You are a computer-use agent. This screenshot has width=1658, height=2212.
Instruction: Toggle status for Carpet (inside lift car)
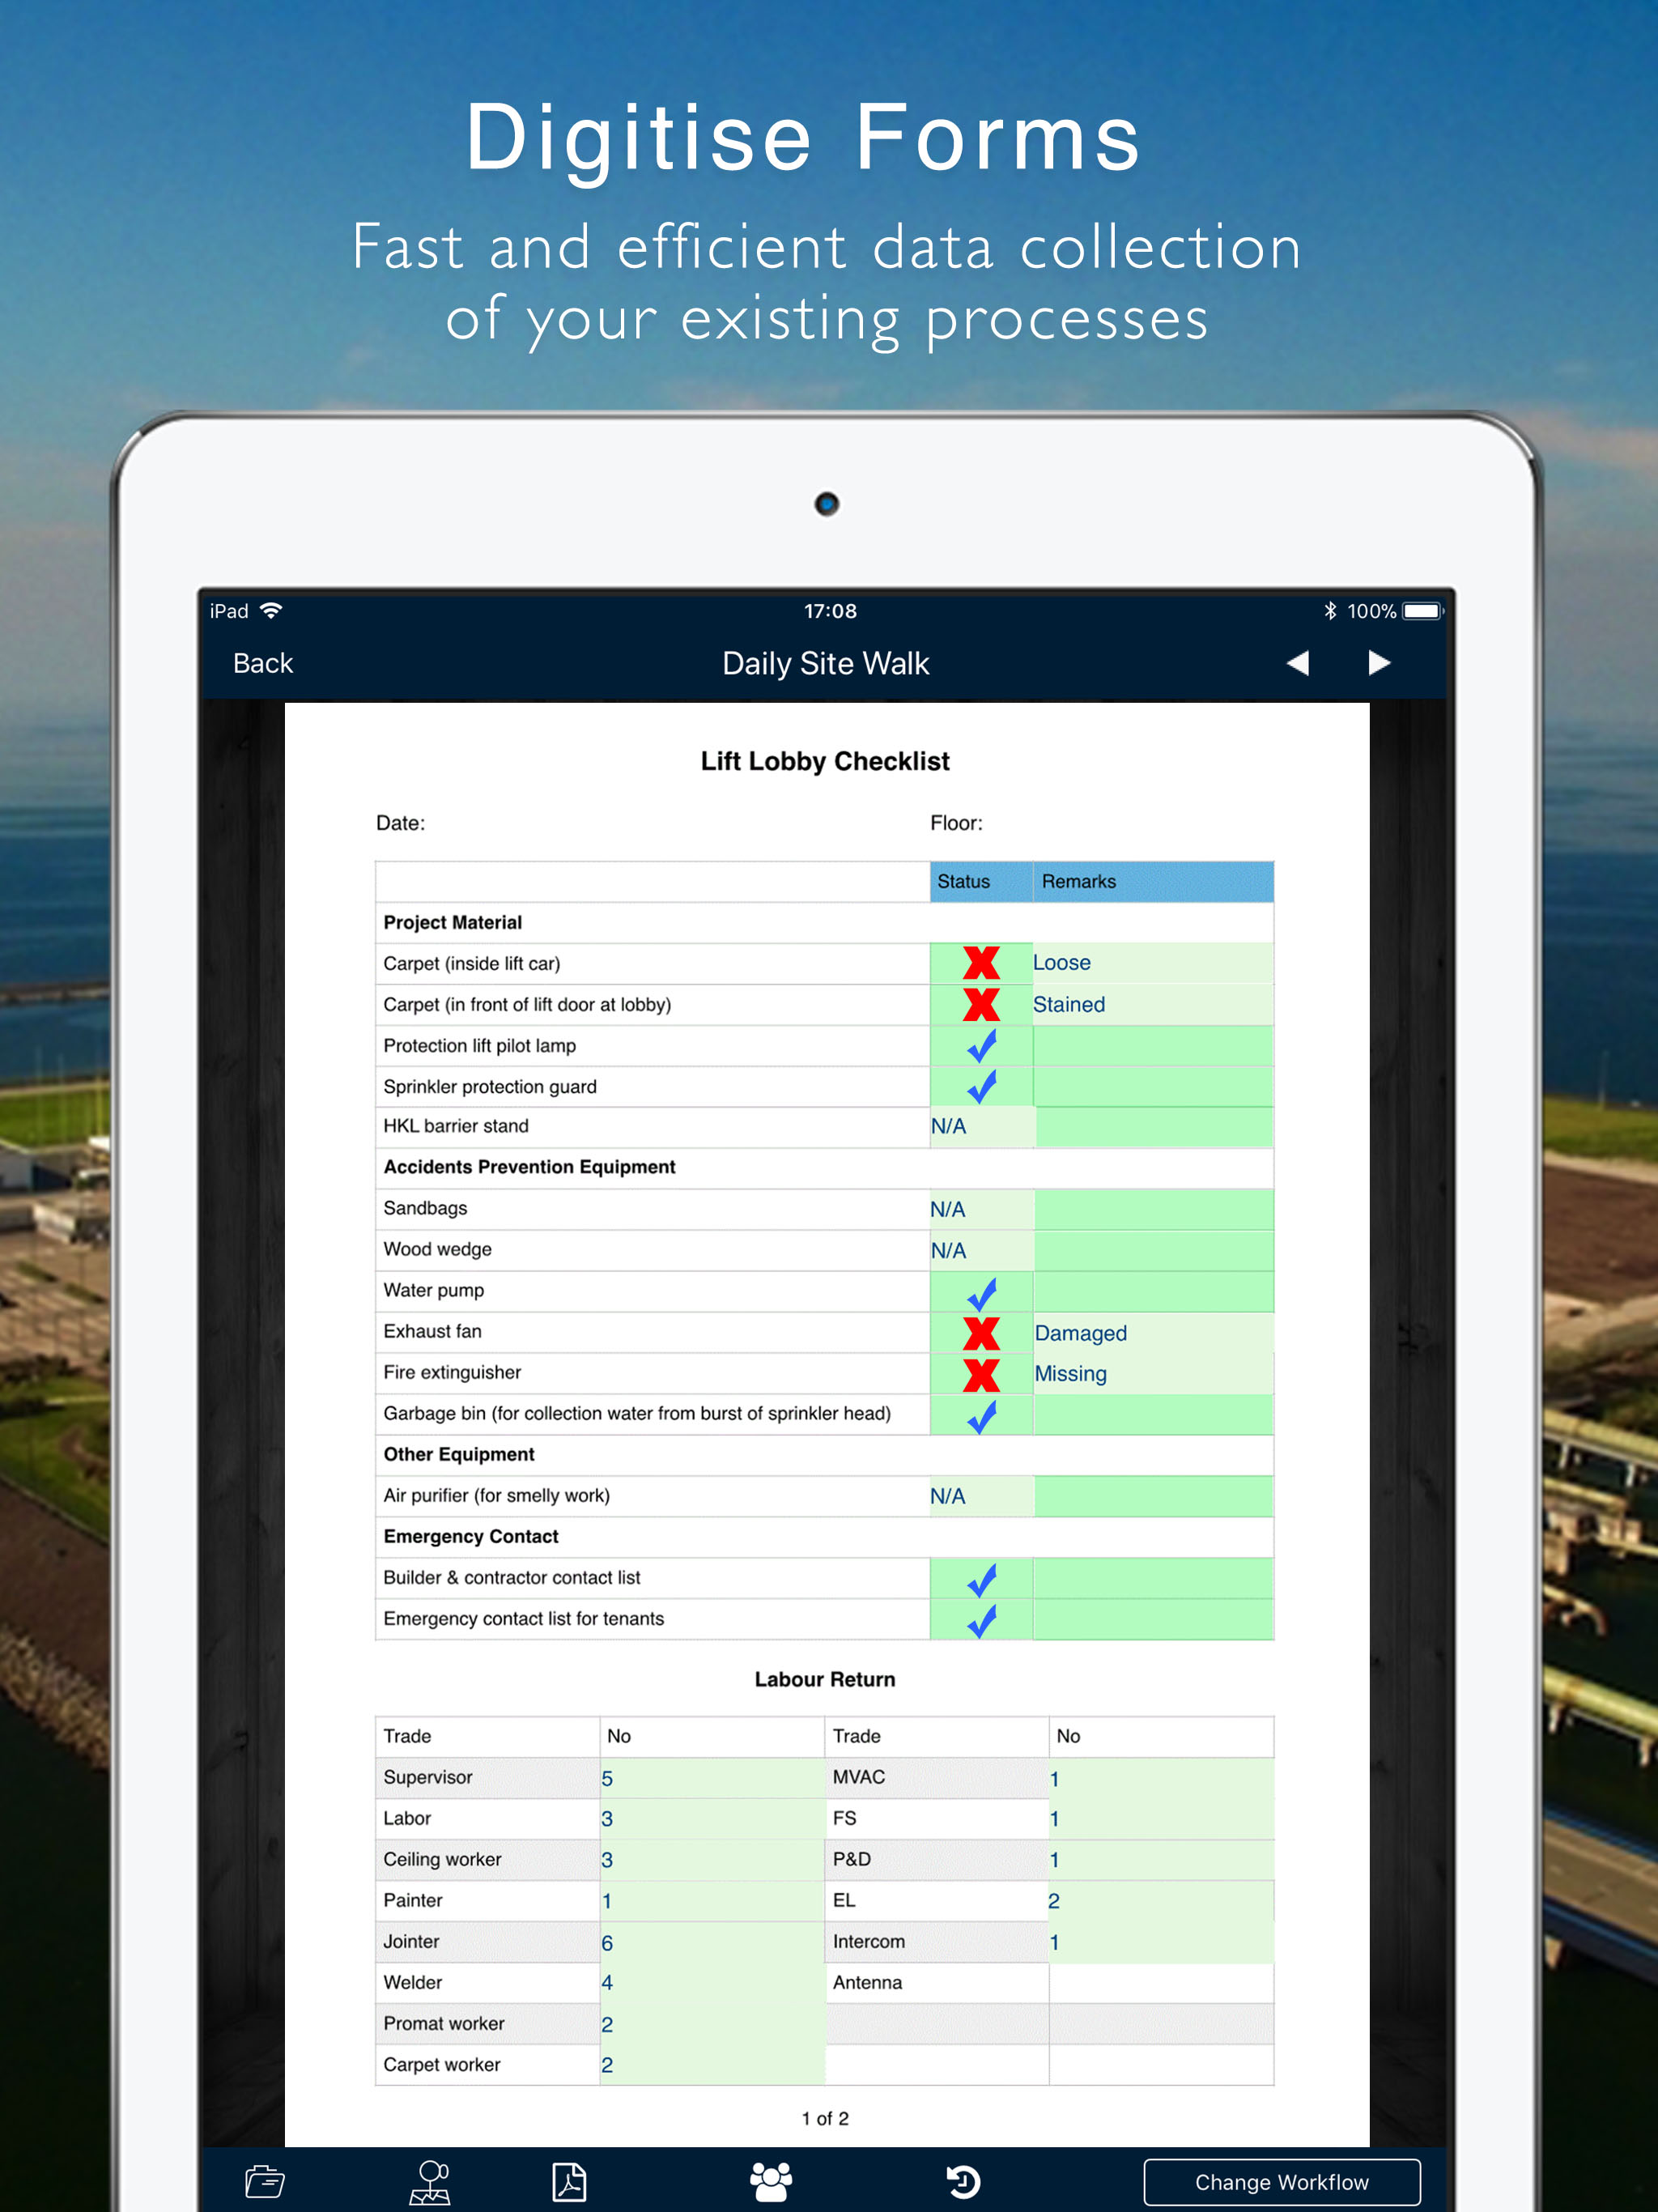point(981,963)
